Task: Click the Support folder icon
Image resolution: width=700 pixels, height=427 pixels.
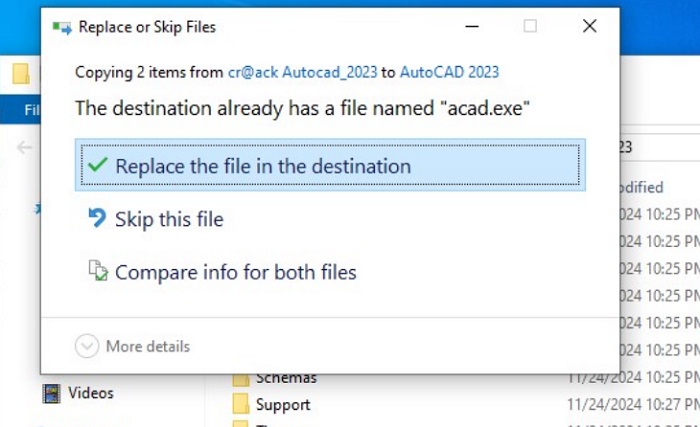Action: 241,404
